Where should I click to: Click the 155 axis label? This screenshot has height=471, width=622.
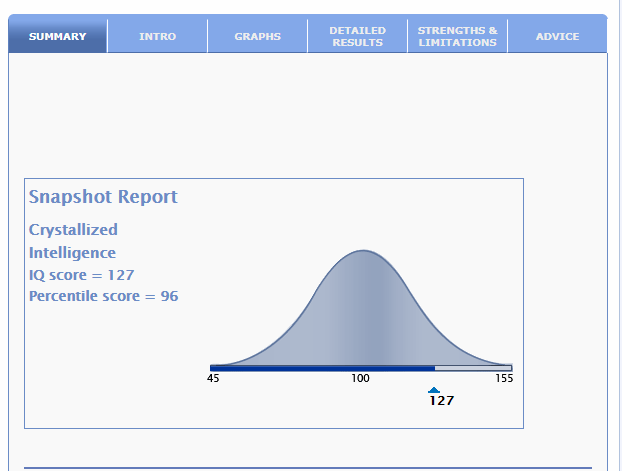[x=505, y=379]
